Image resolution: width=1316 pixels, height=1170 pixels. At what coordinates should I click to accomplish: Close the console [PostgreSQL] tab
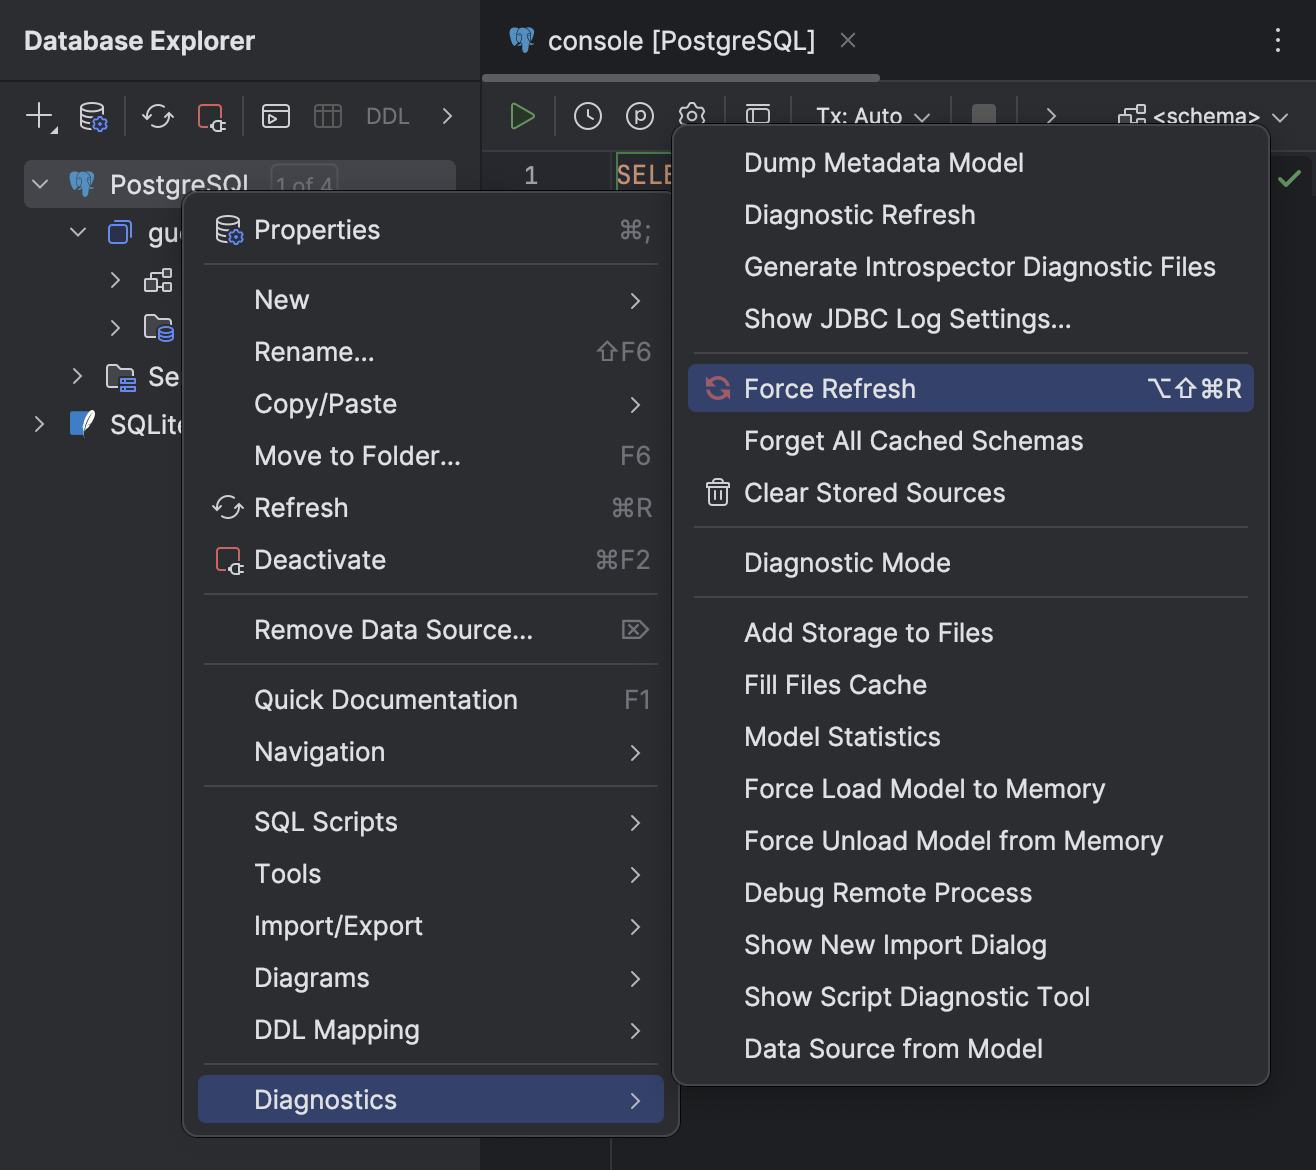(848, 40)
